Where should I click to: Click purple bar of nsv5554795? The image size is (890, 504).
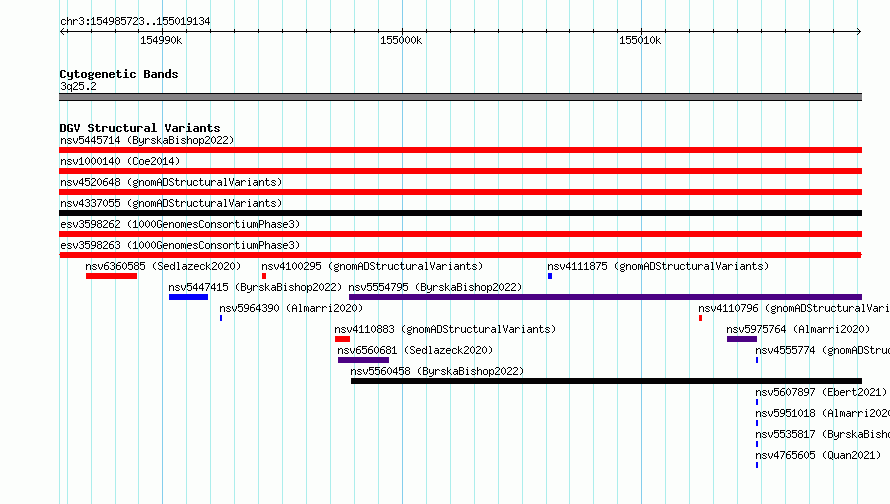[x=606, y=297]
